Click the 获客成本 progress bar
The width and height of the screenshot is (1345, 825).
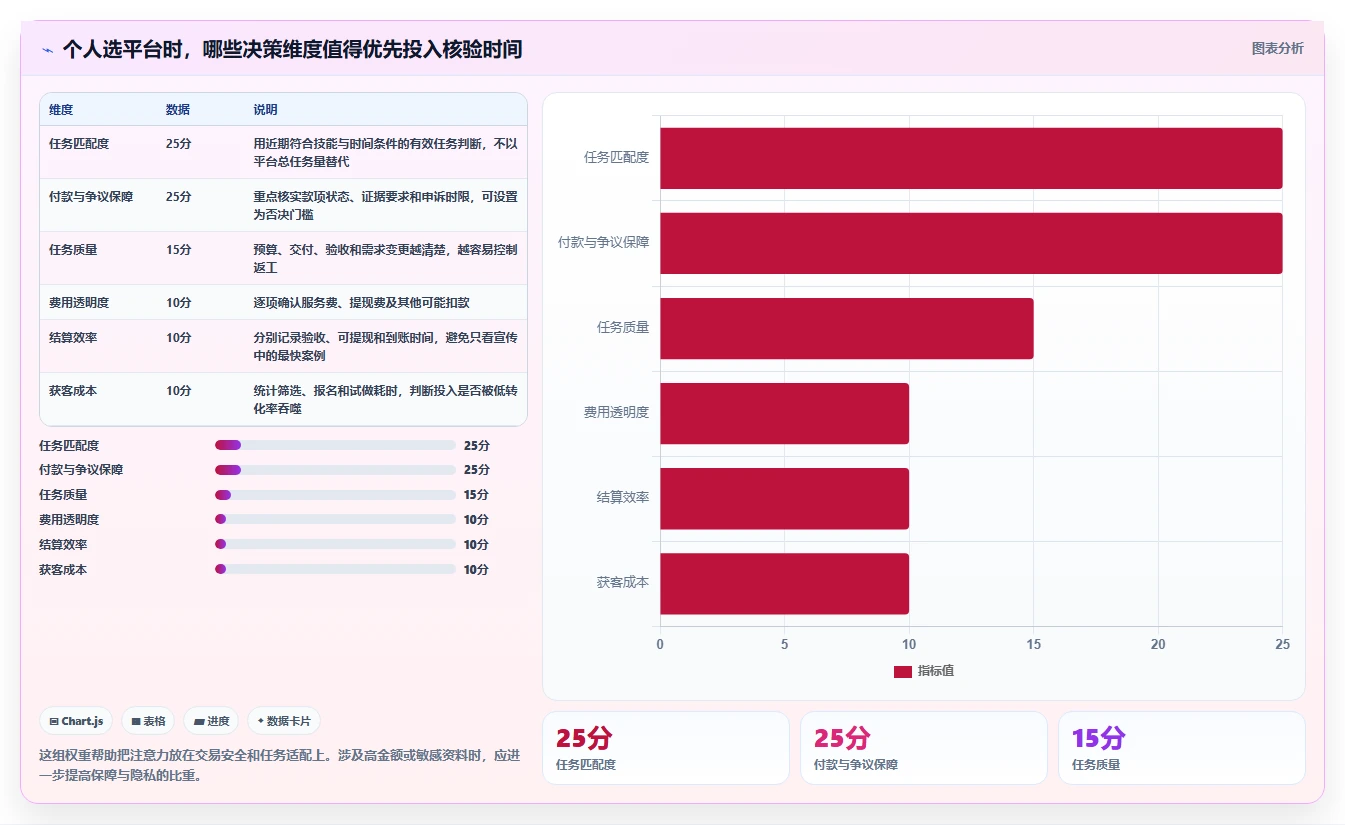point(335,569)
